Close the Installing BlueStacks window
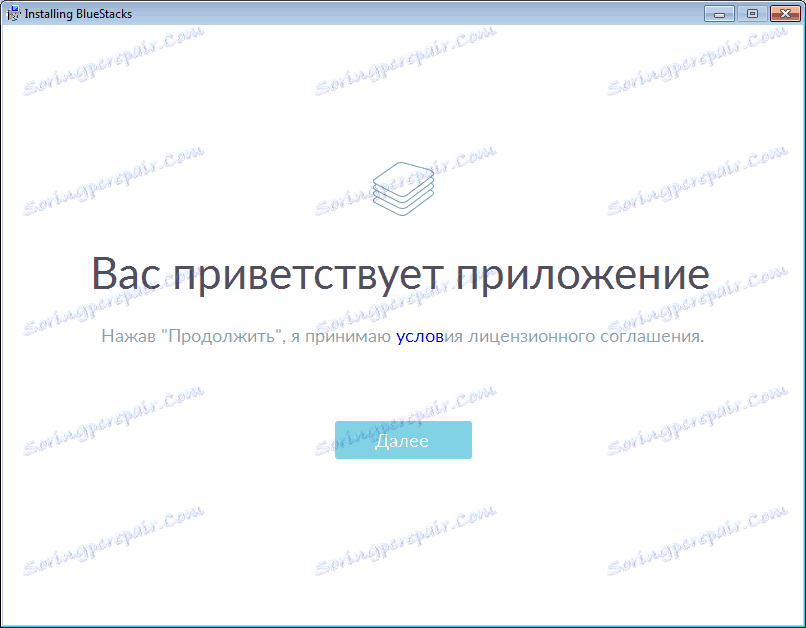This screenshot has width=806, height=628. tap(785, 14)
